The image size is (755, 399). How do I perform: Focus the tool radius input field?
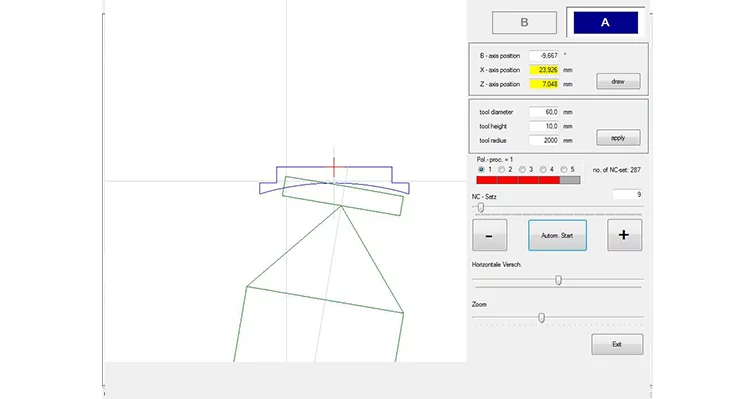(544, 140)
